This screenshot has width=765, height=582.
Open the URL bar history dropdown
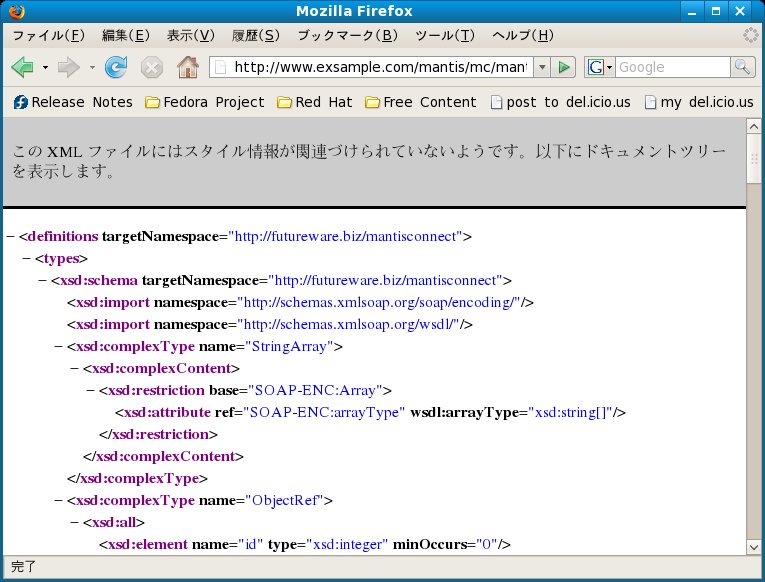[542, 67]
